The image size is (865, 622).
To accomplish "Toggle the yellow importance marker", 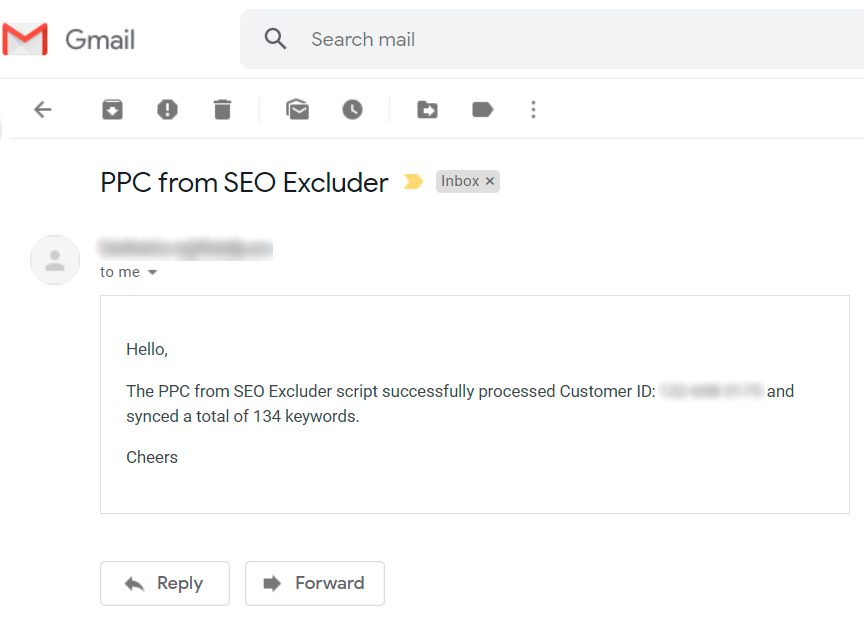I will (x=413, y=181).
